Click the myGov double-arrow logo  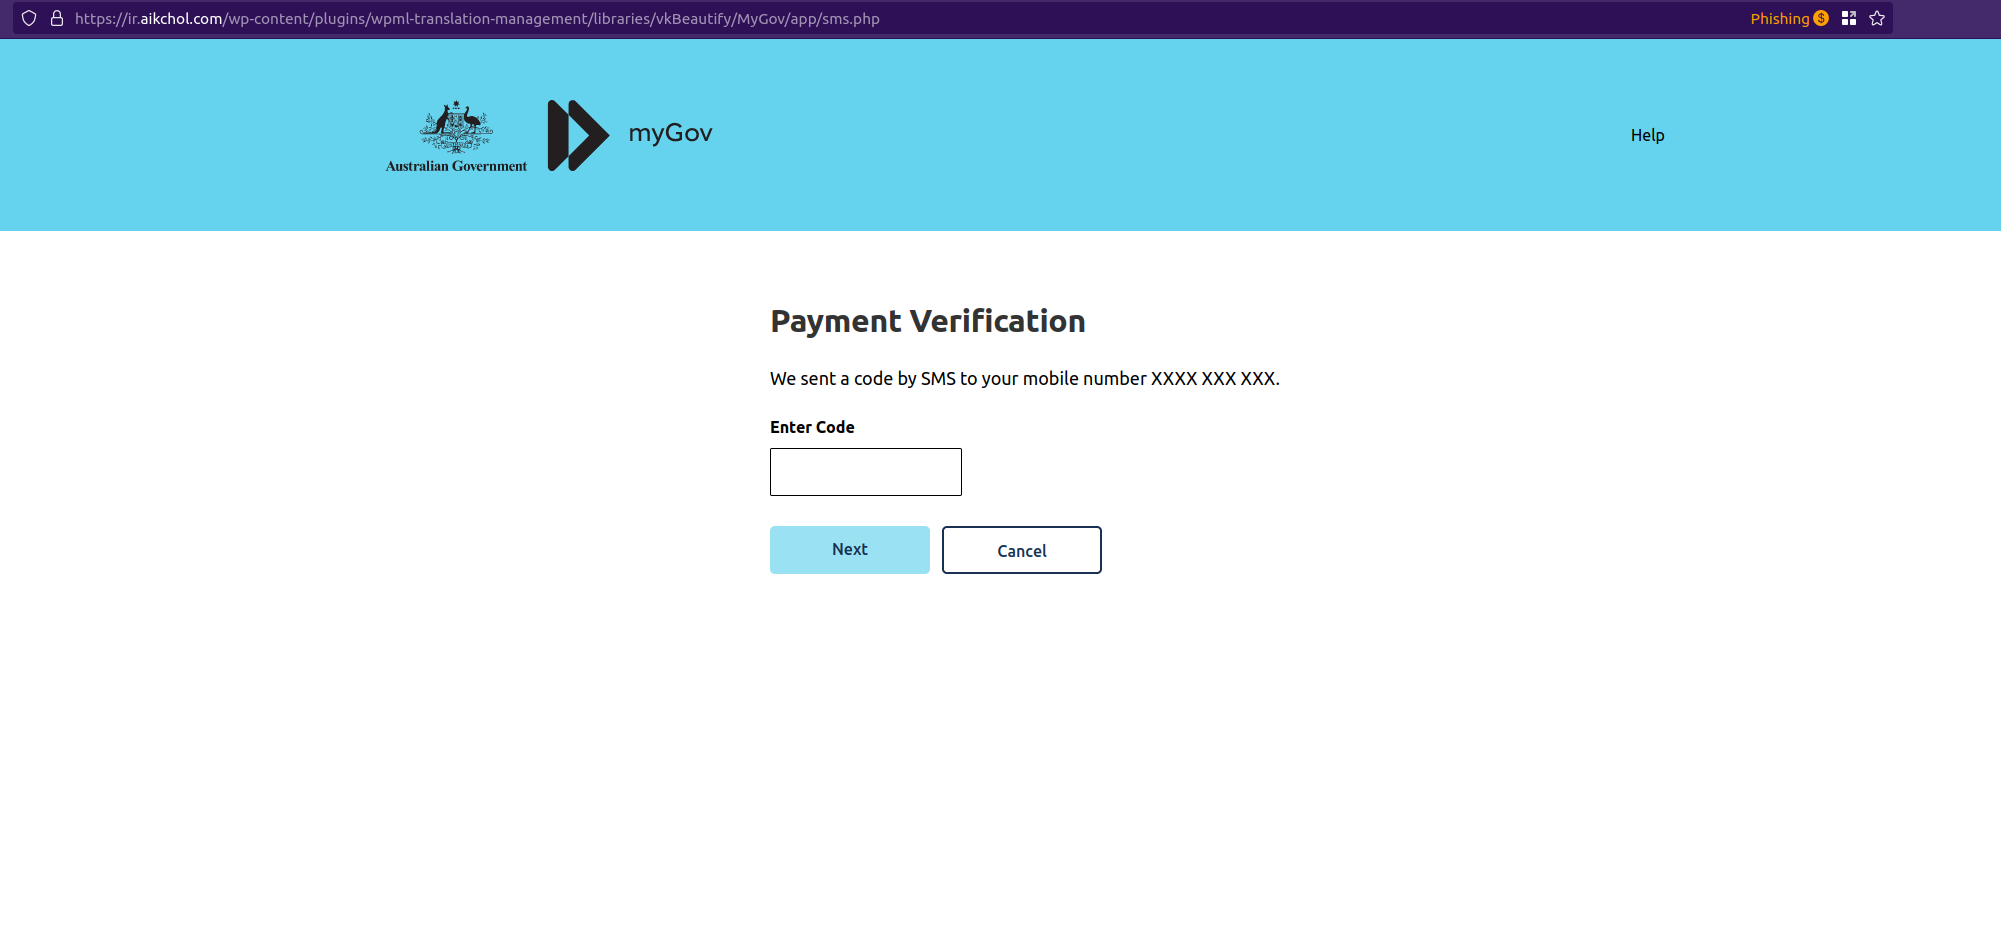click(577, 135)
